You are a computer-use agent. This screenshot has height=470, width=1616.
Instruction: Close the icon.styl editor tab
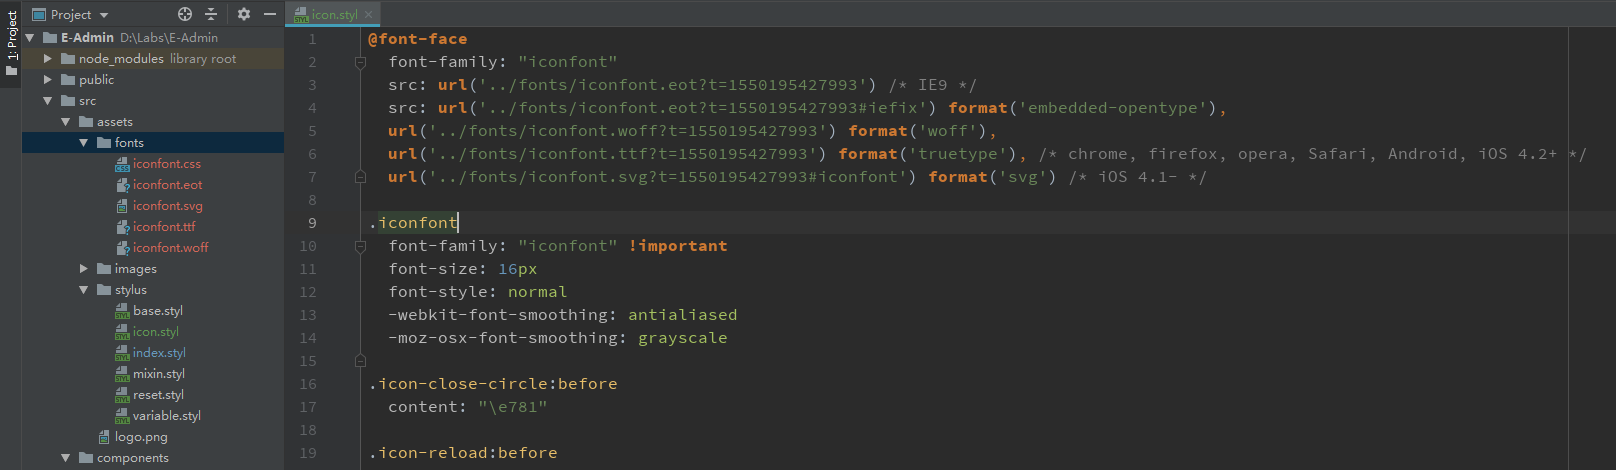pyautogui.click(x=369, y=14)
